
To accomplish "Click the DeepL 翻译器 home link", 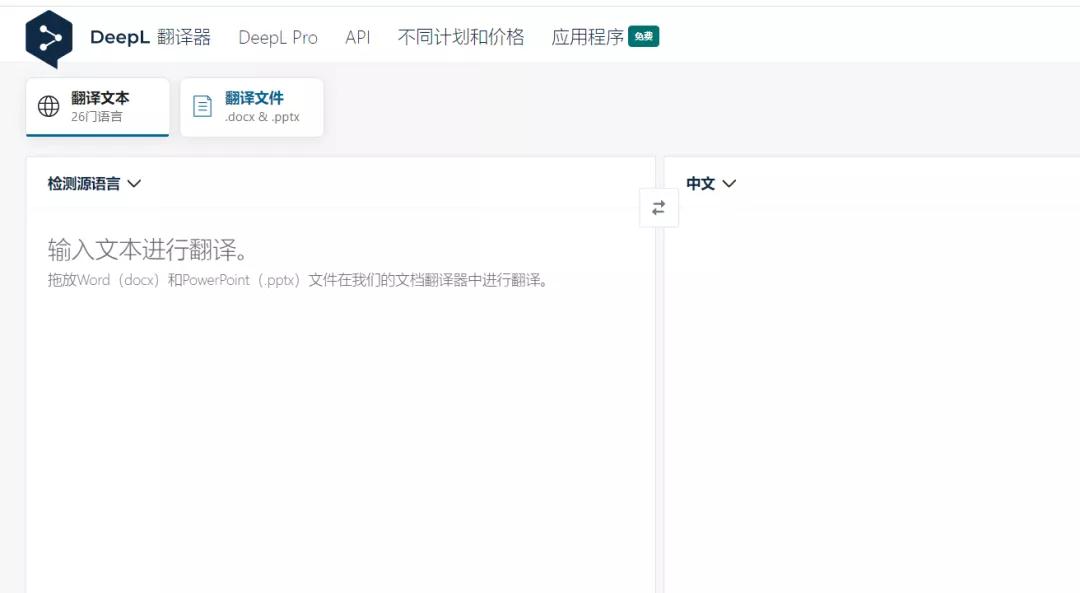I will pyautogui.click(x=150, y=37).
